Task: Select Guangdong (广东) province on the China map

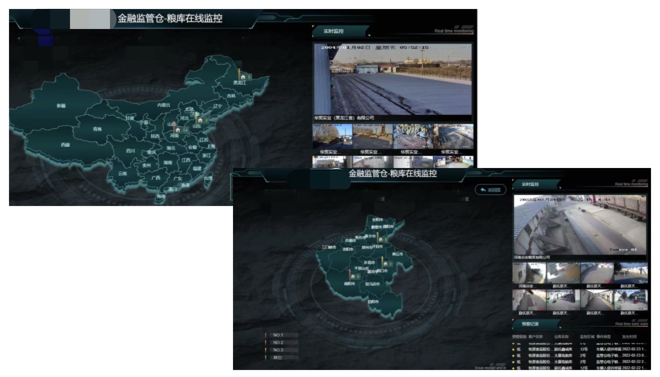Action: (178, 178)
